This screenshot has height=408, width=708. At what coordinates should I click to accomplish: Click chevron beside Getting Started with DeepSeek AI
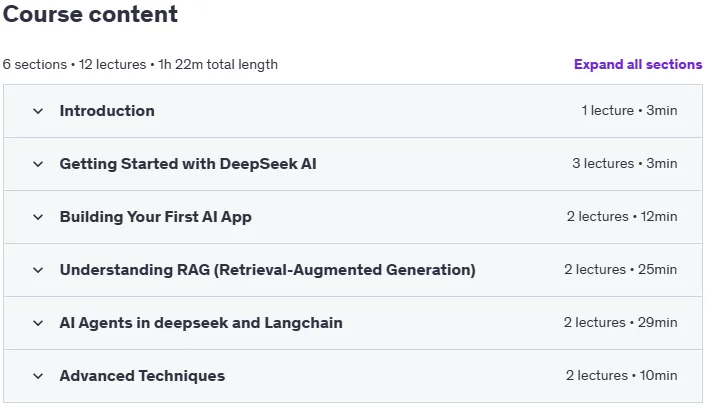(38, 164)
